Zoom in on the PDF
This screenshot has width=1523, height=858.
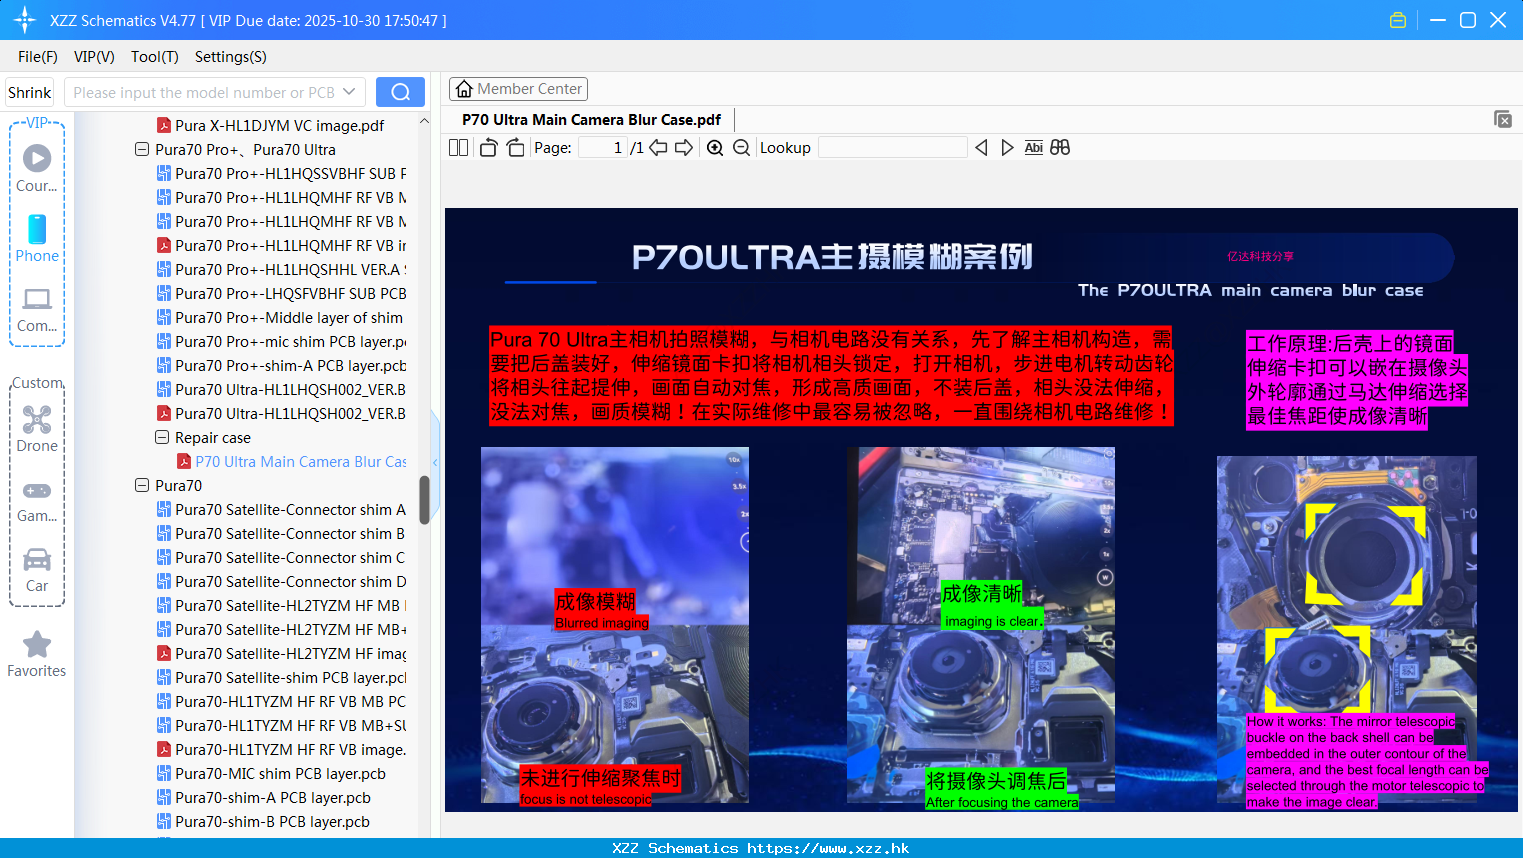coord(715,148)
